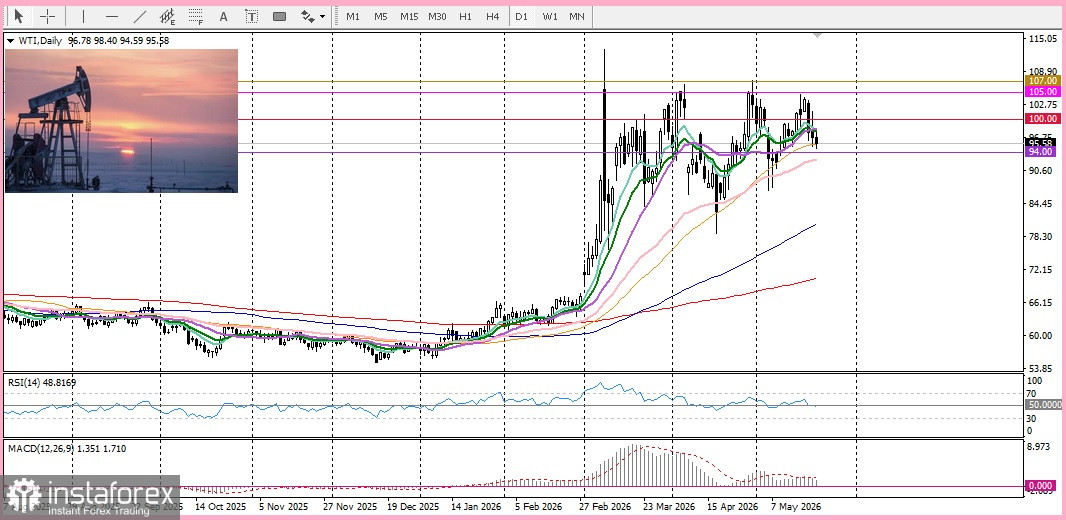Click the 78.30 price scale value

coord(1041,237)
